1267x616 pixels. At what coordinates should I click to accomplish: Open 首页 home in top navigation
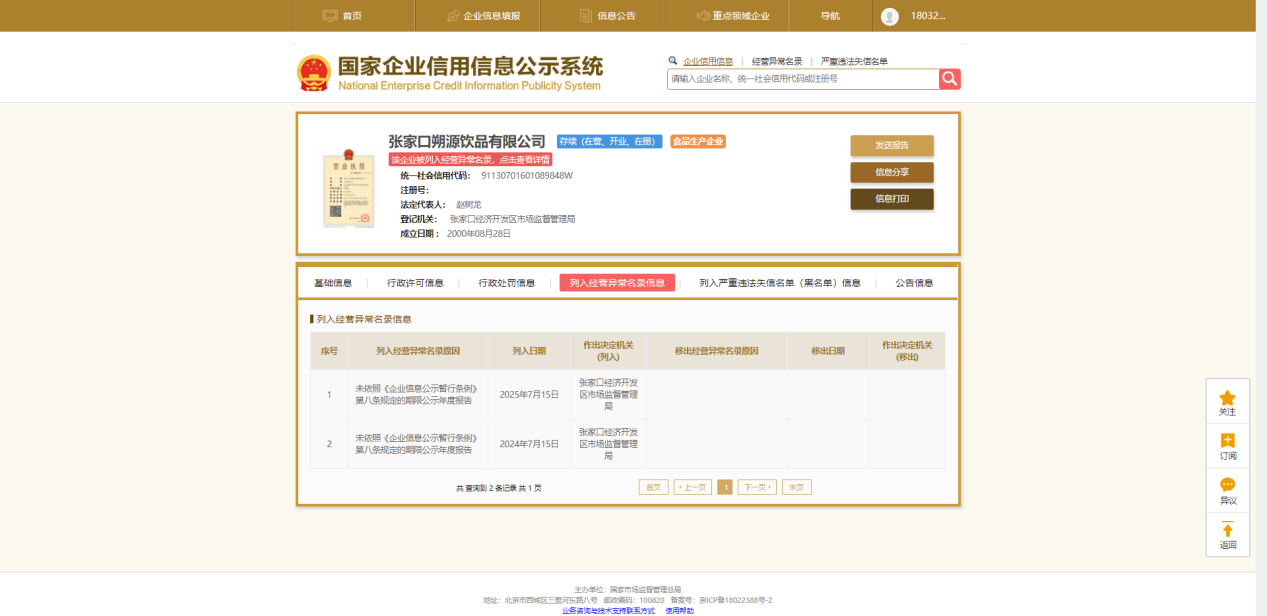point(342,16)
